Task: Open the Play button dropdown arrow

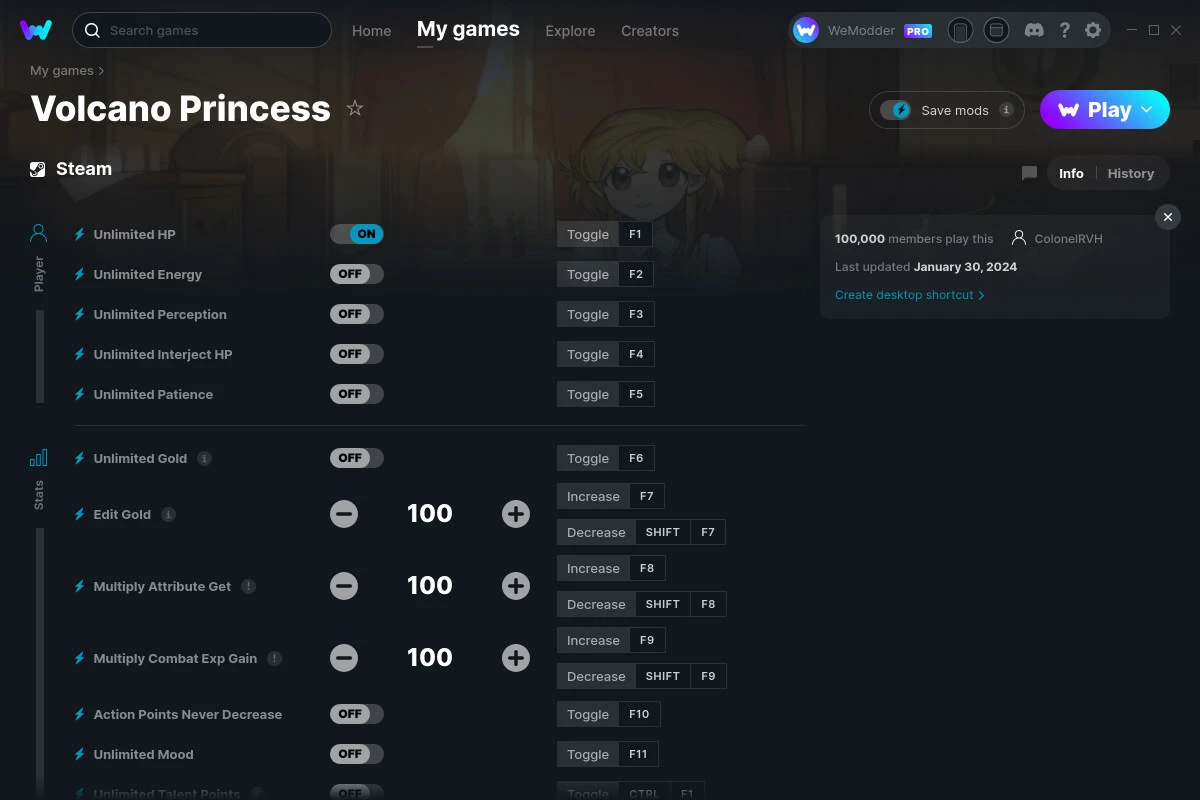Action: click(x=1146, y=110)
